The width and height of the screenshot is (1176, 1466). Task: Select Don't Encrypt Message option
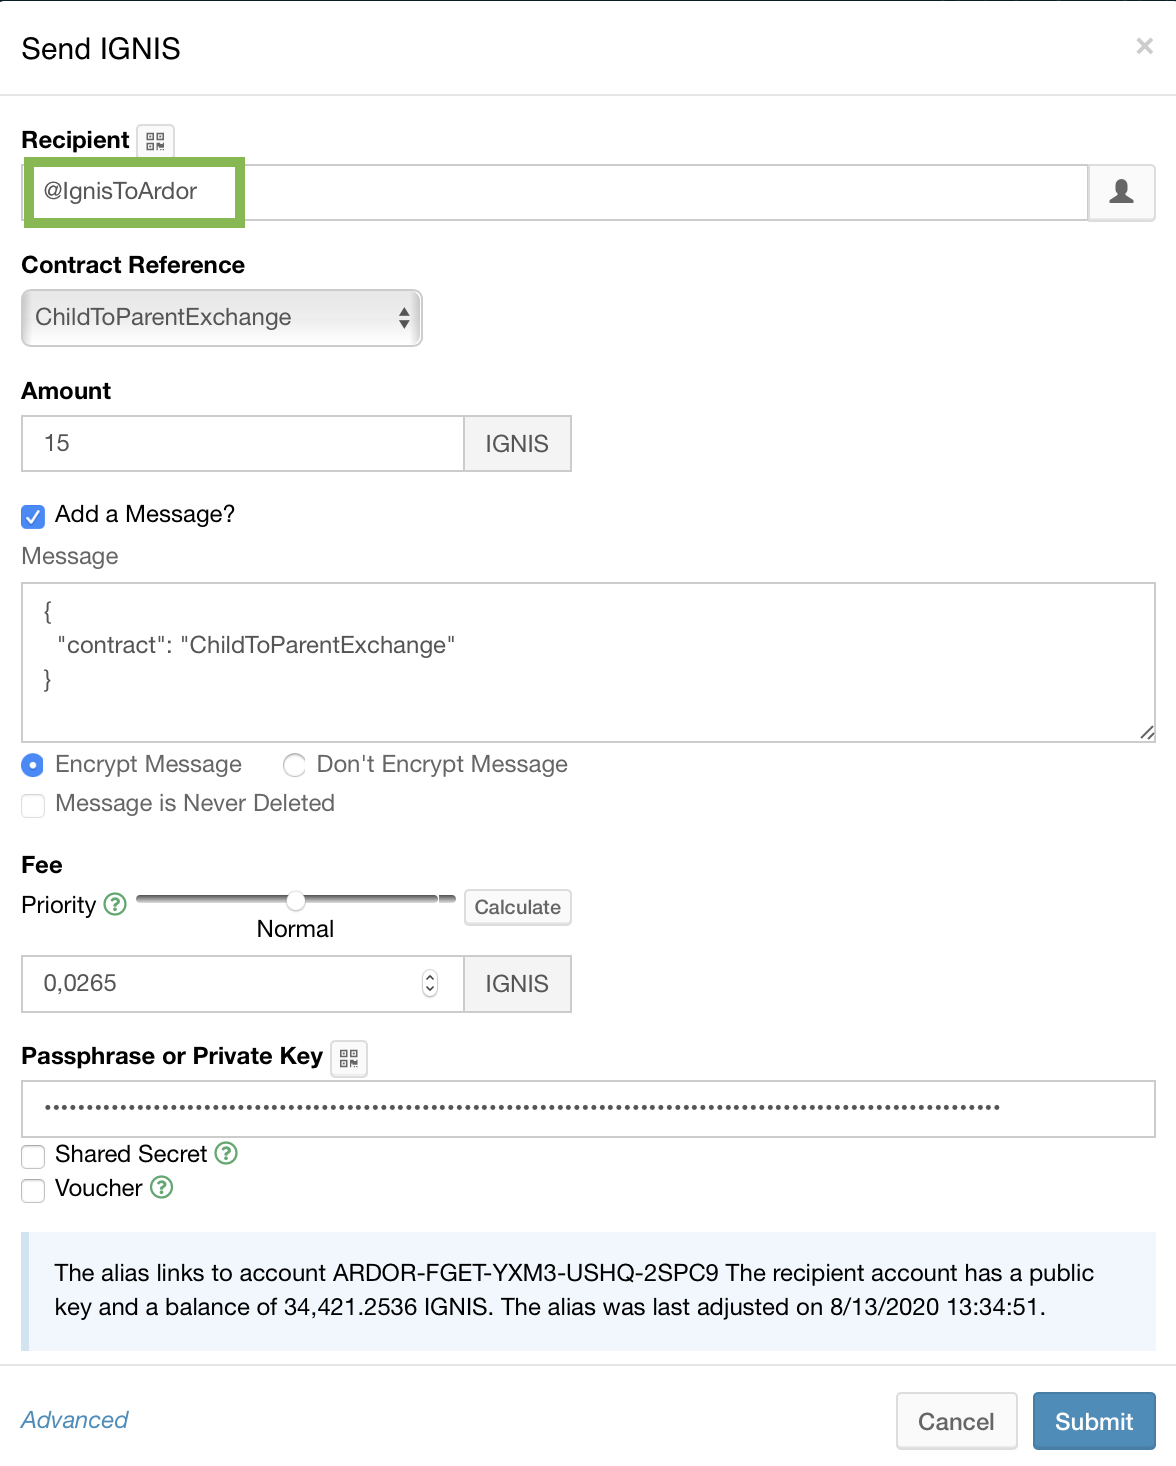(294, 766)
